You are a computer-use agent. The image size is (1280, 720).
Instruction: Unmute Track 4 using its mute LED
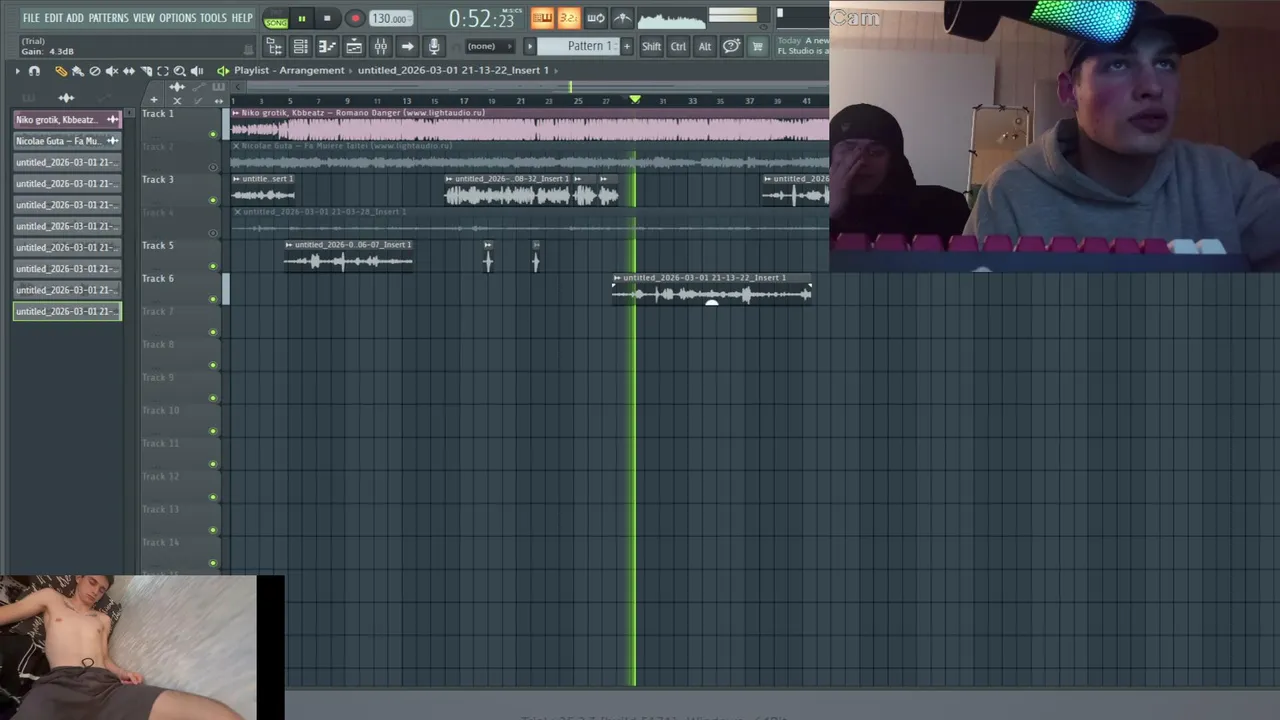pos(212,233)
